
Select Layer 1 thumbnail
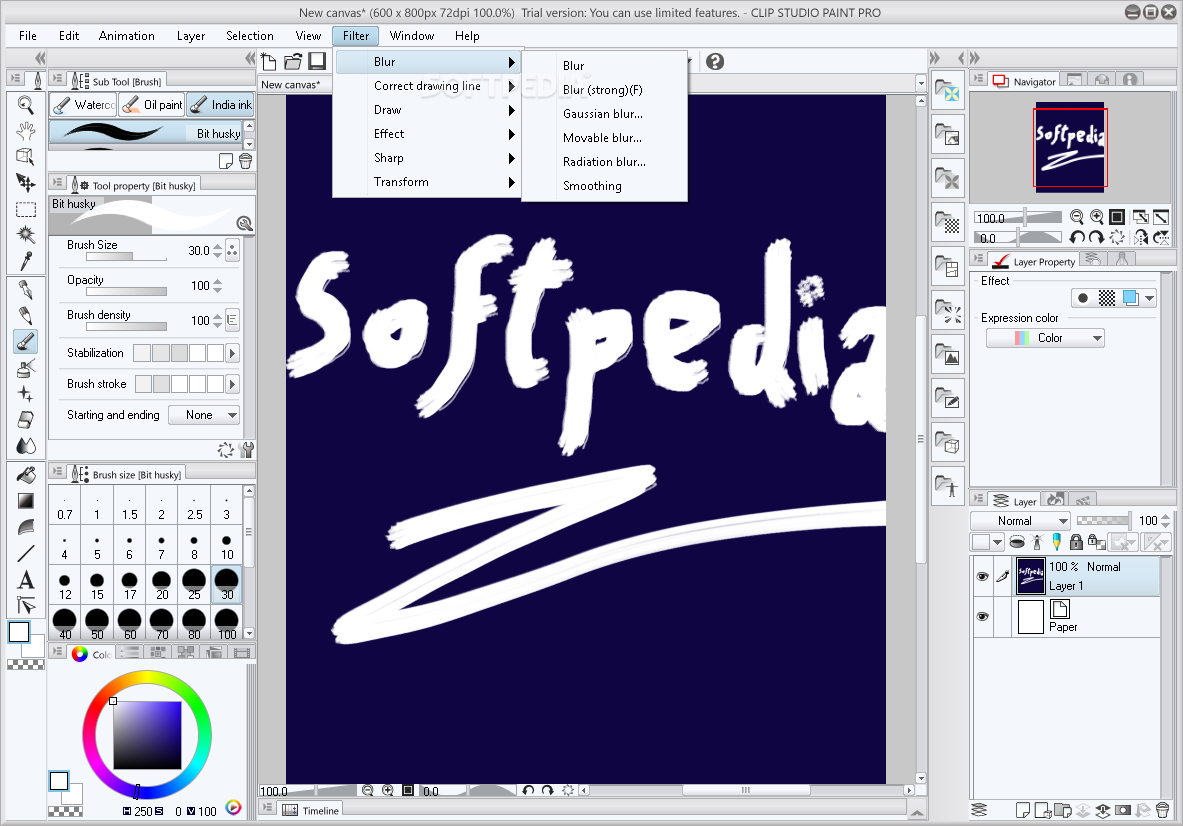pyautogui.click(x=1031, y=576)
